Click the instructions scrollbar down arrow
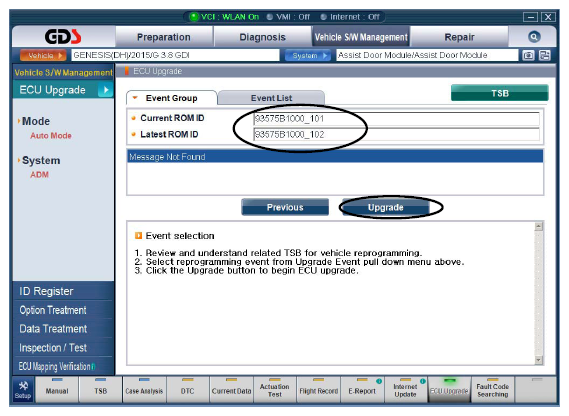 539,360
